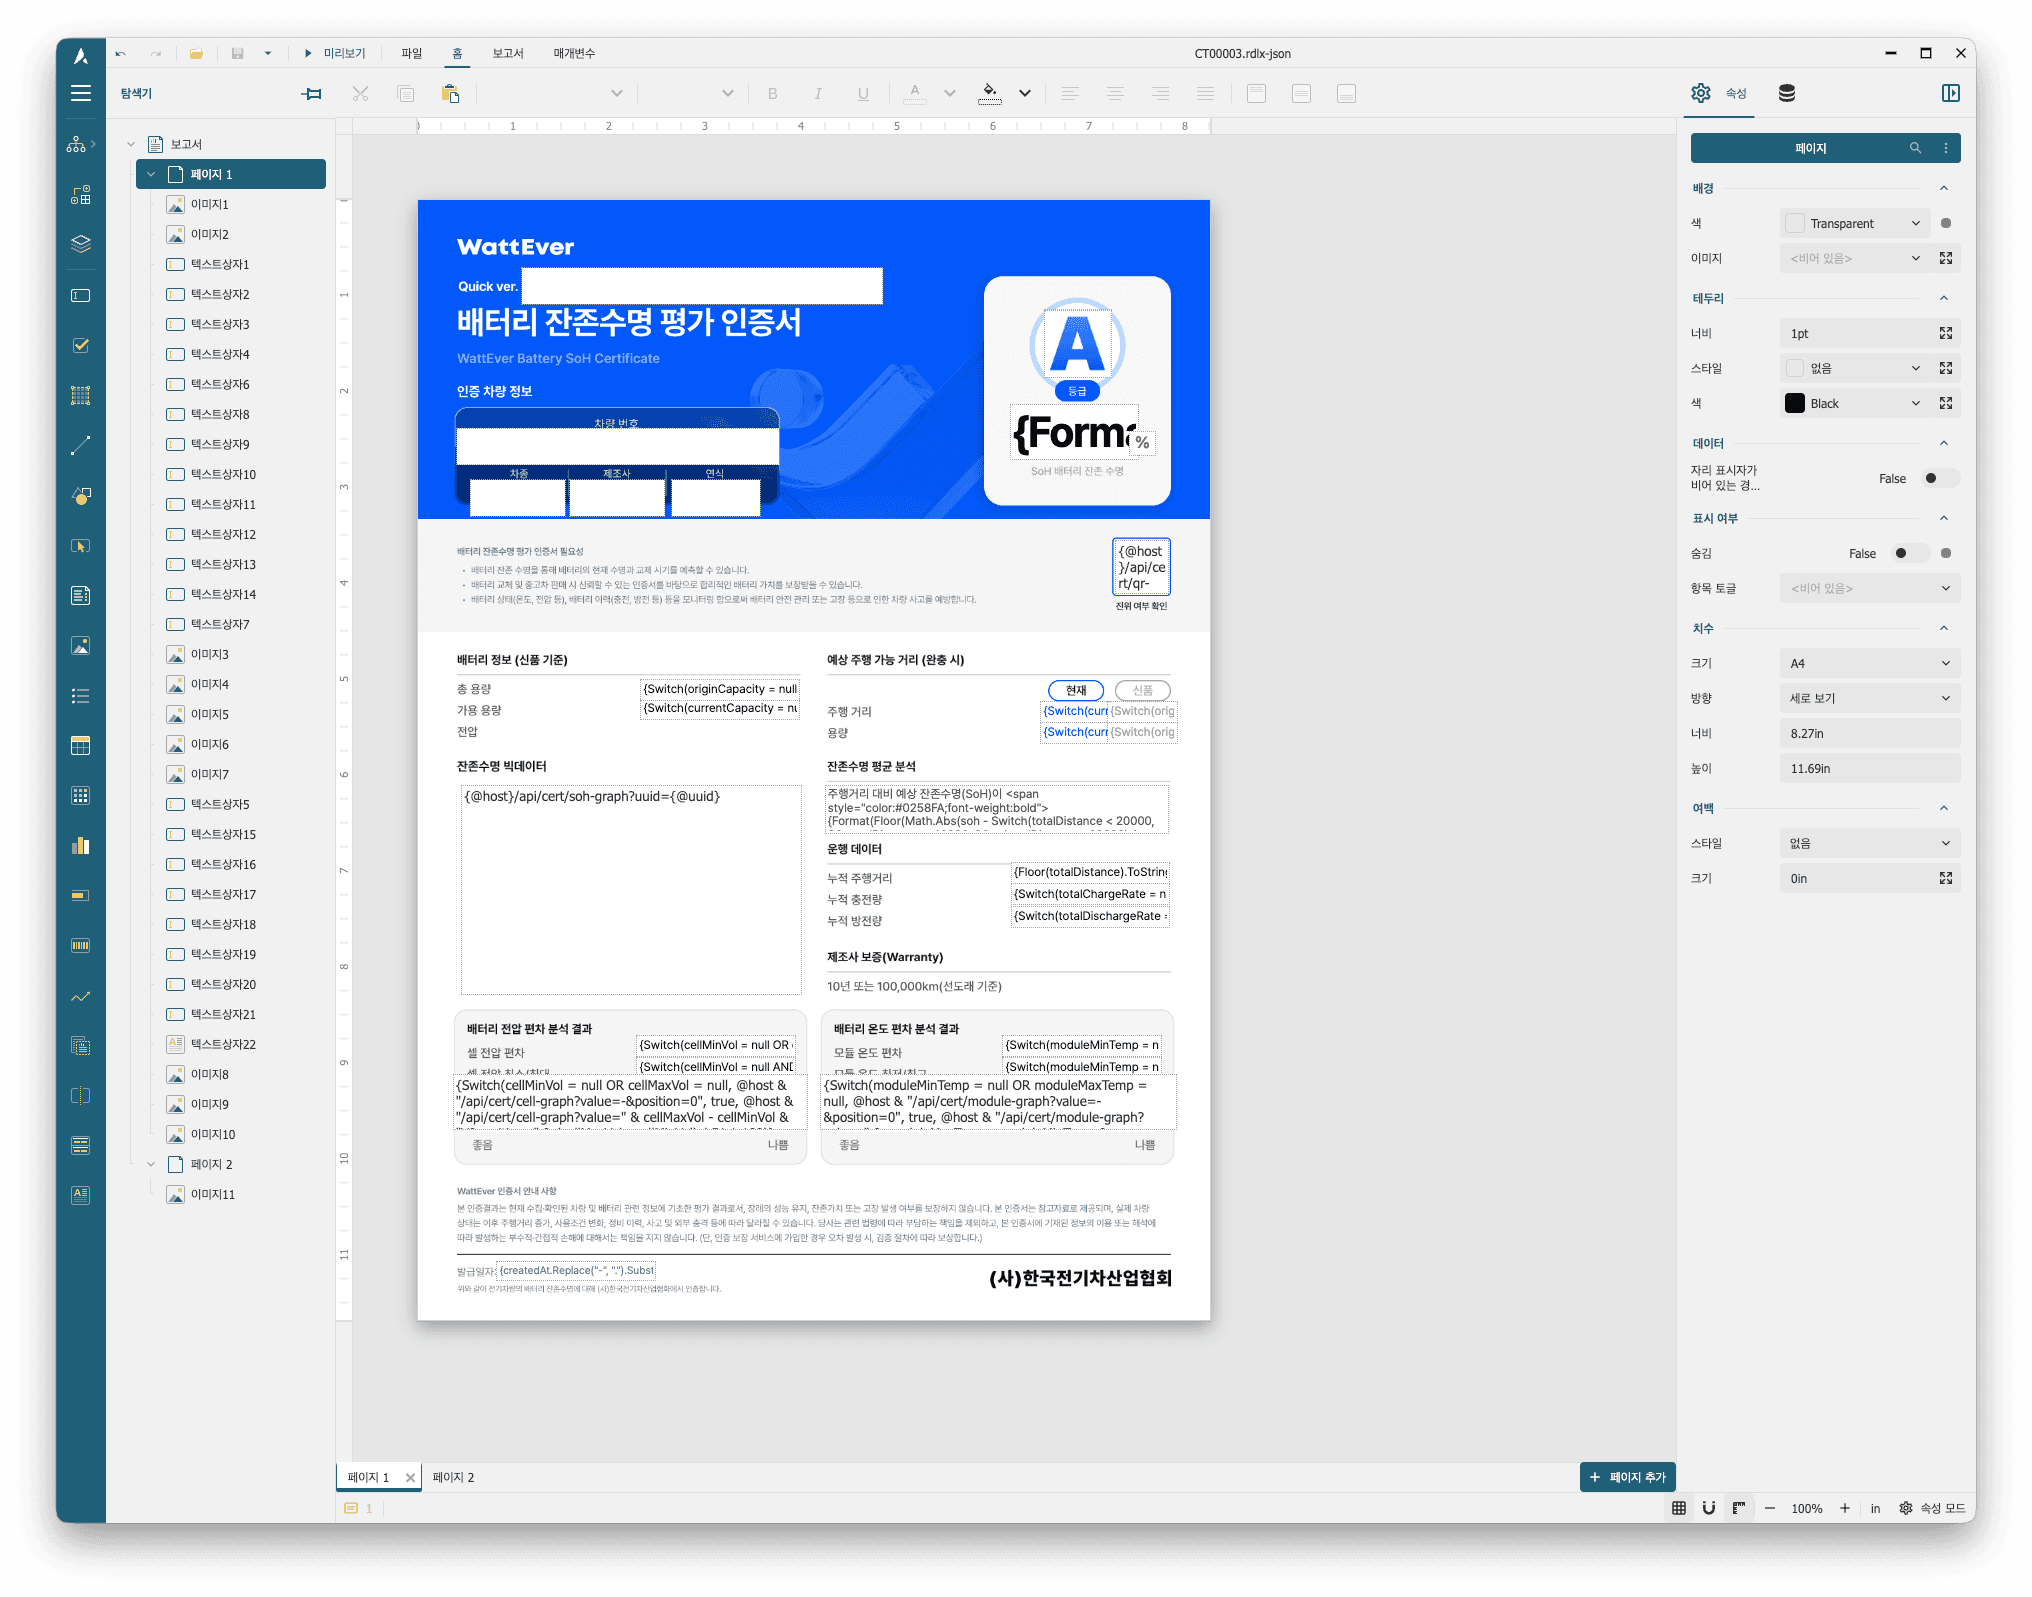
Task: Click the 미리보기 preview button
Action: [335, 53]
